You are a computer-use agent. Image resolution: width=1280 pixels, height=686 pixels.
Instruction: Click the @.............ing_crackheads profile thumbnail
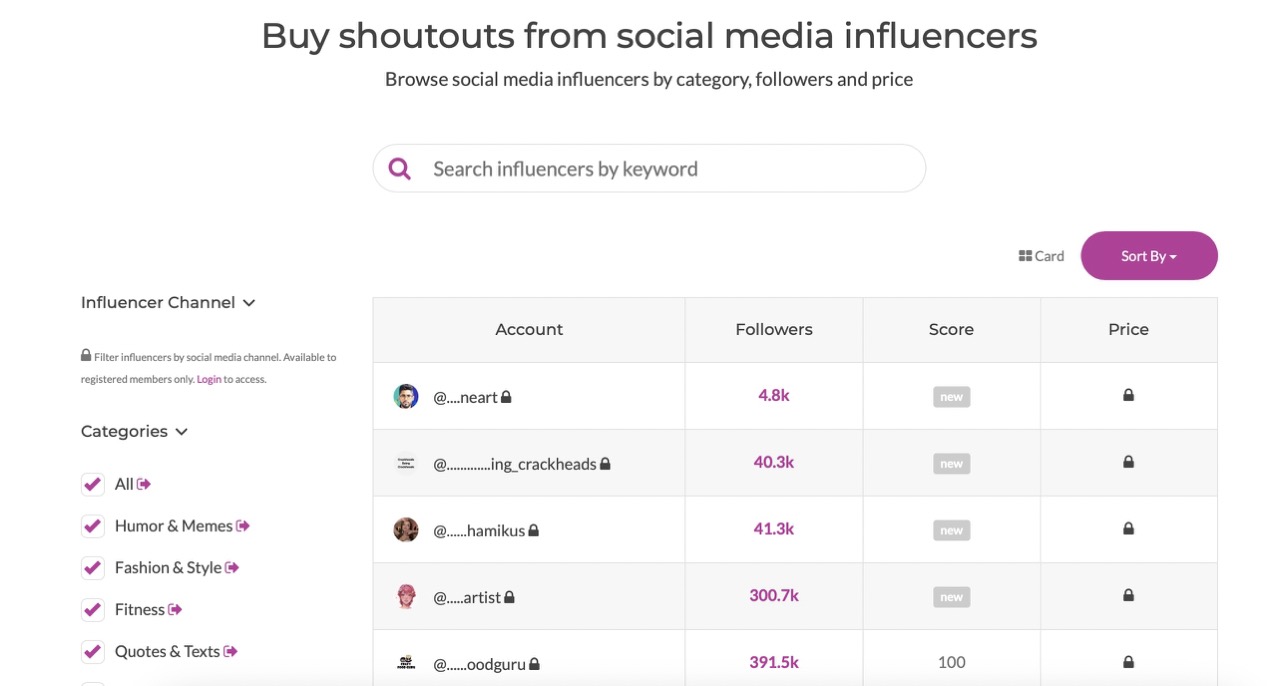click(x=405, y=464)
